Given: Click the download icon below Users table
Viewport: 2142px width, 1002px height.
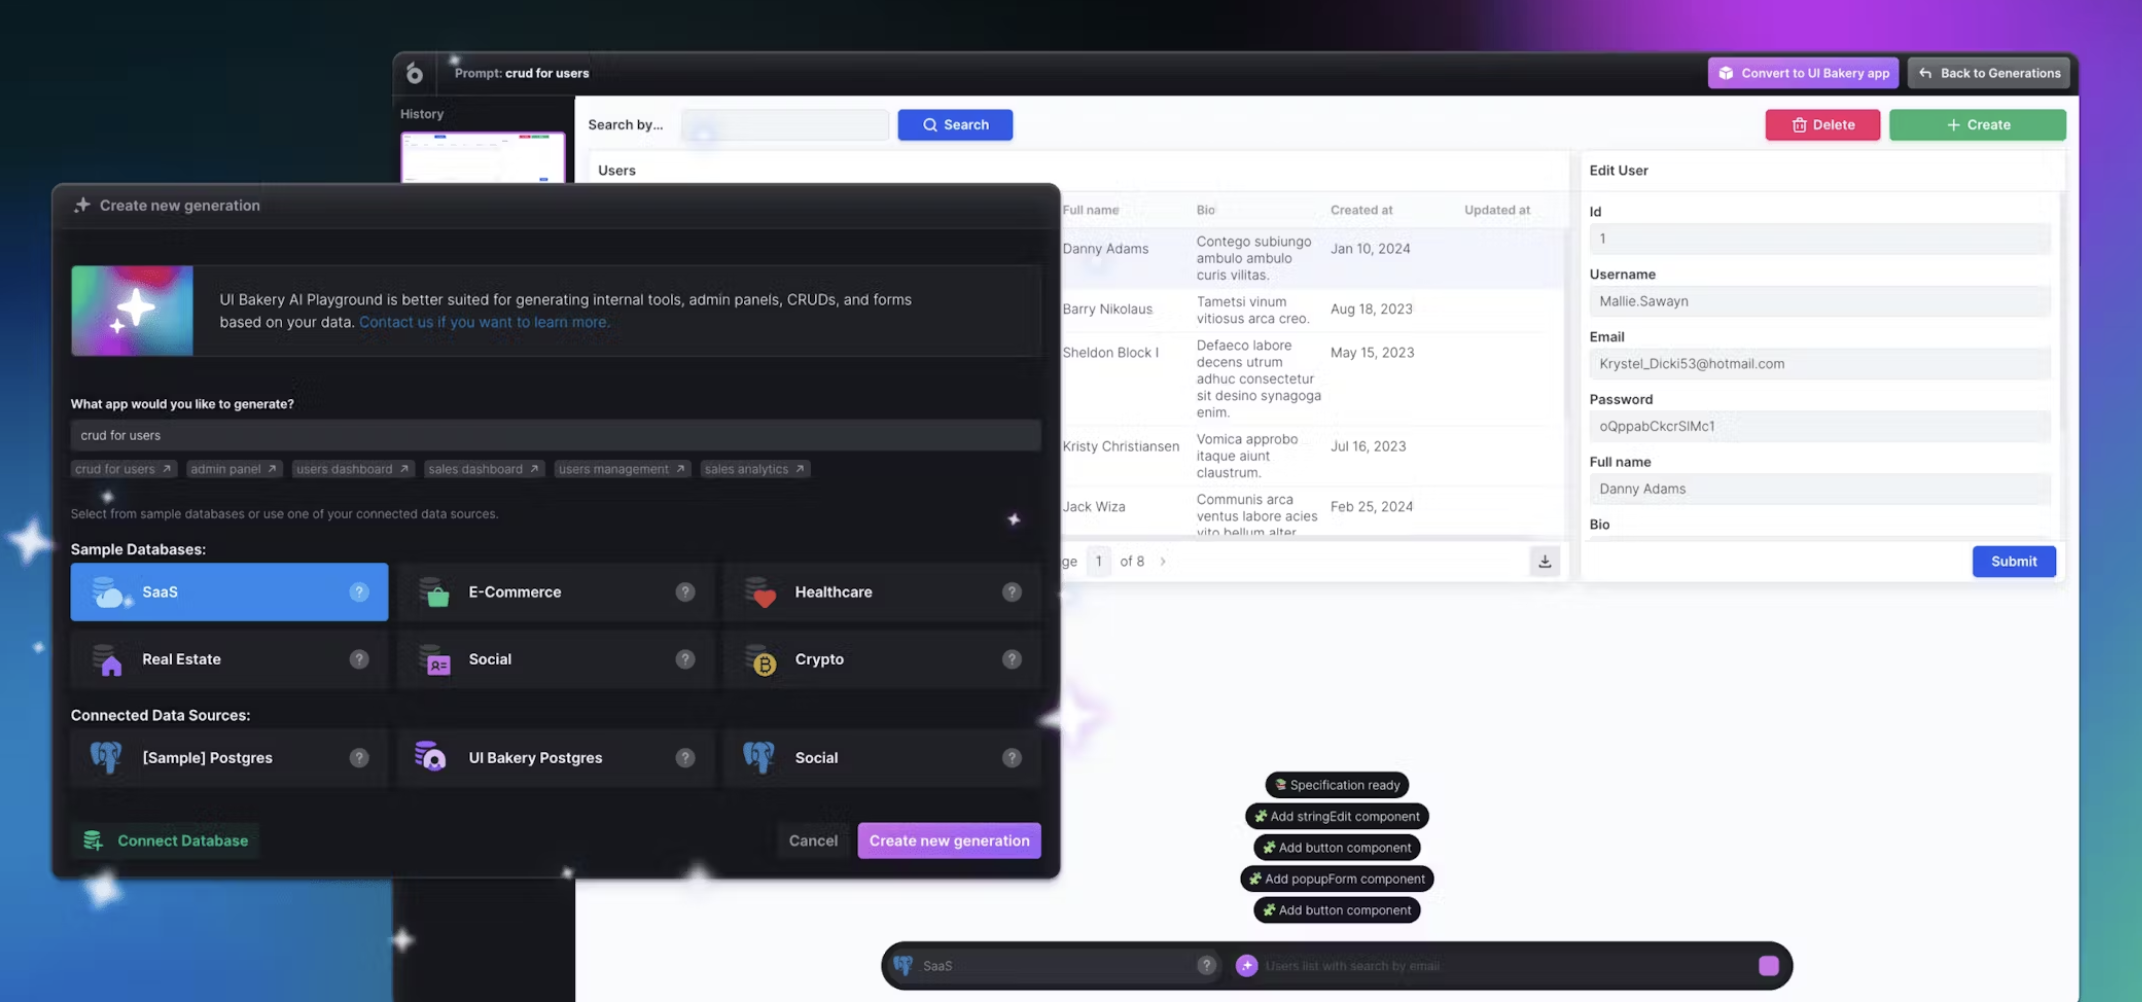Looking at the screenshot, I should [1544, 561].
